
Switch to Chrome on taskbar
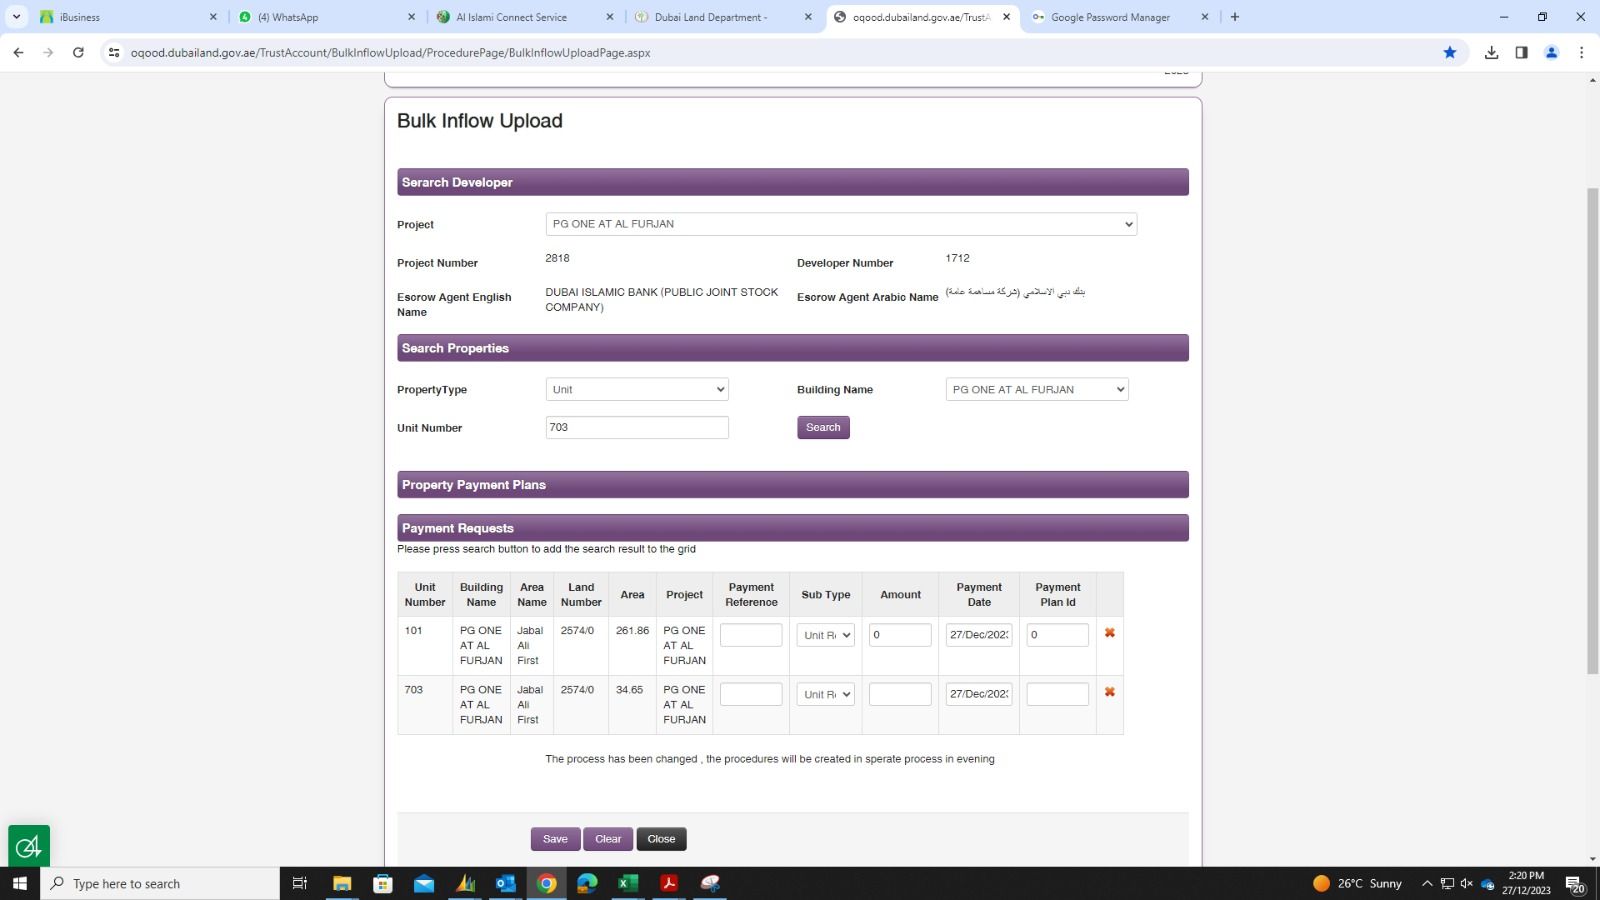point(547,883)
